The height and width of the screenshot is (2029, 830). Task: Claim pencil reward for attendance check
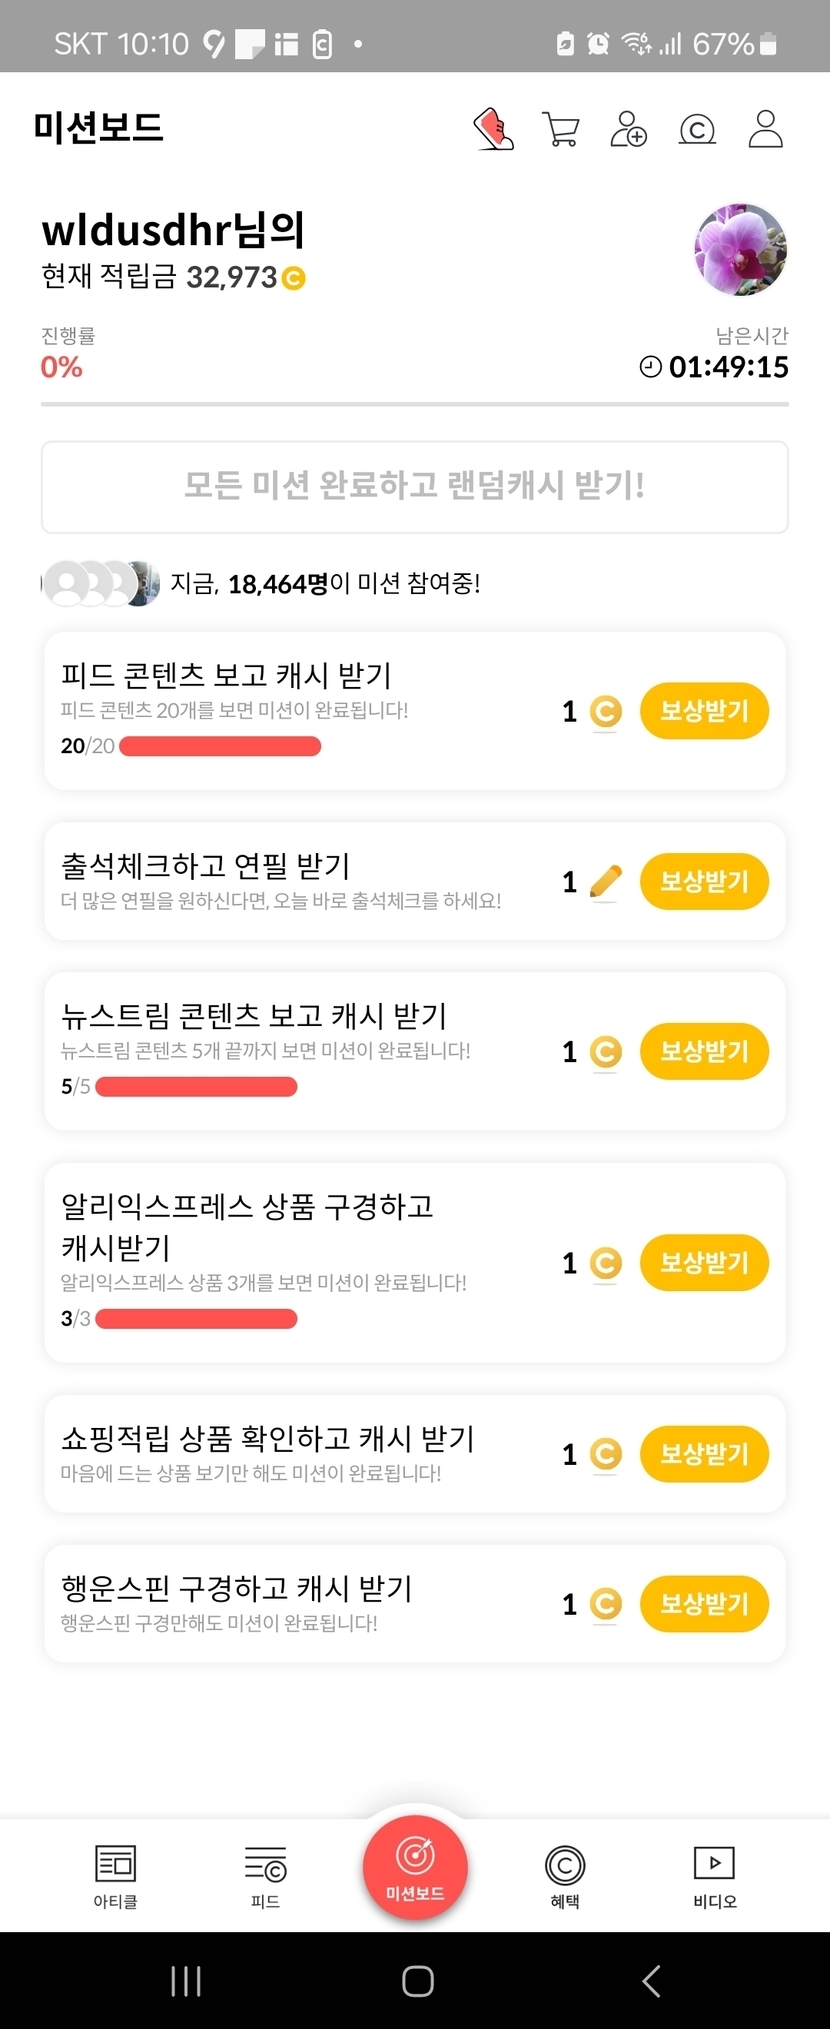click(704, 881)
